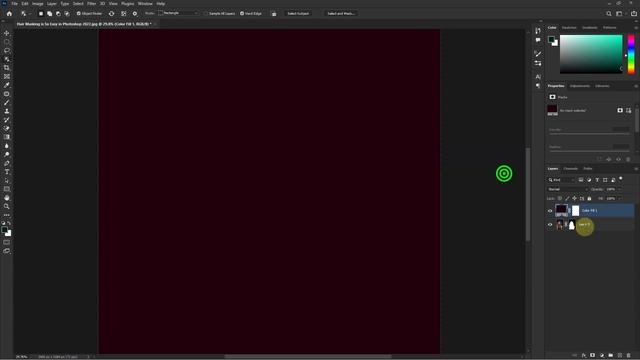Open the collapsed History panel icon
Viewport: 640px width, 360px height.
[x=538, y=31]
